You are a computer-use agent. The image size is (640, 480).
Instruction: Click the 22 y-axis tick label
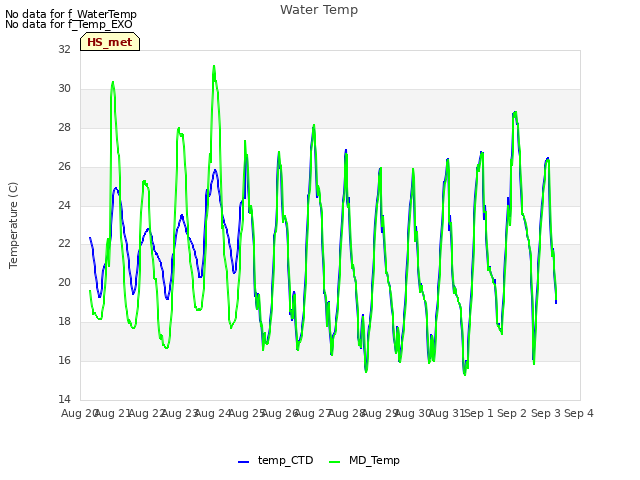[64, 244]
